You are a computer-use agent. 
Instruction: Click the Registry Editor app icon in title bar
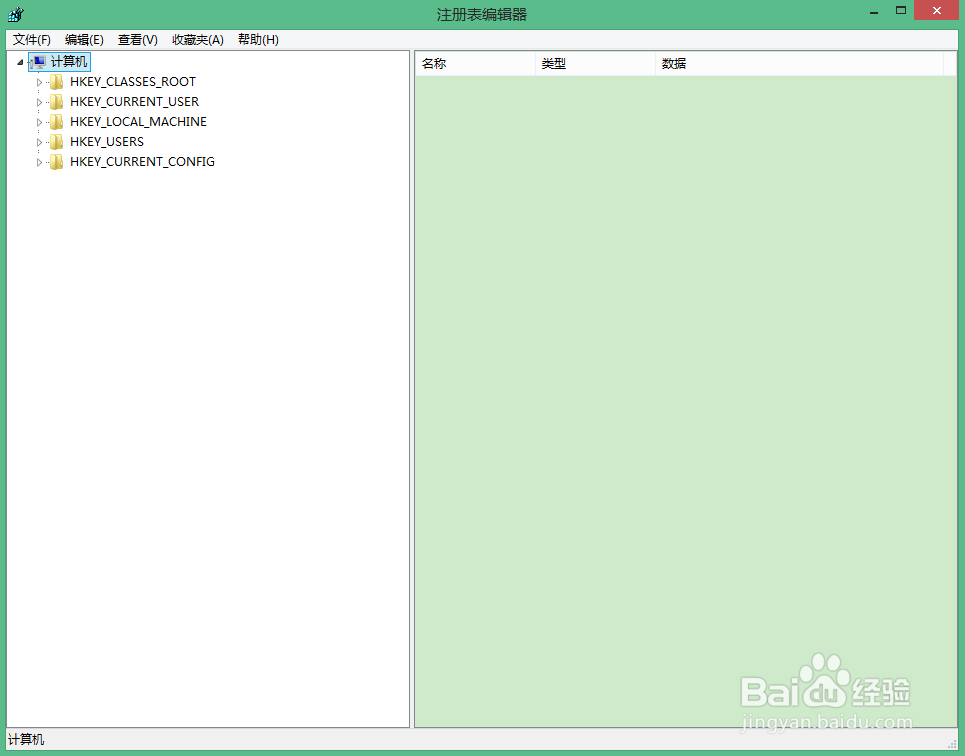[16, 14]
